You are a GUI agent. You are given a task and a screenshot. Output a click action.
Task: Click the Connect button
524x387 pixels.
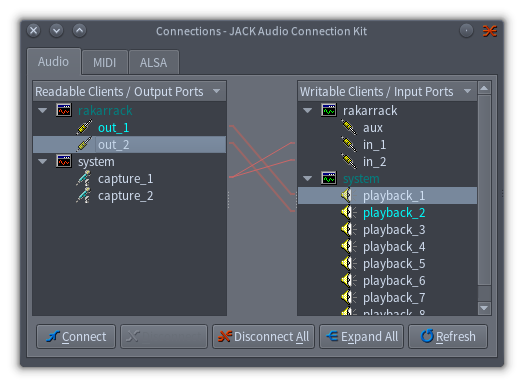pyautogui.click(x=76, y=337)
